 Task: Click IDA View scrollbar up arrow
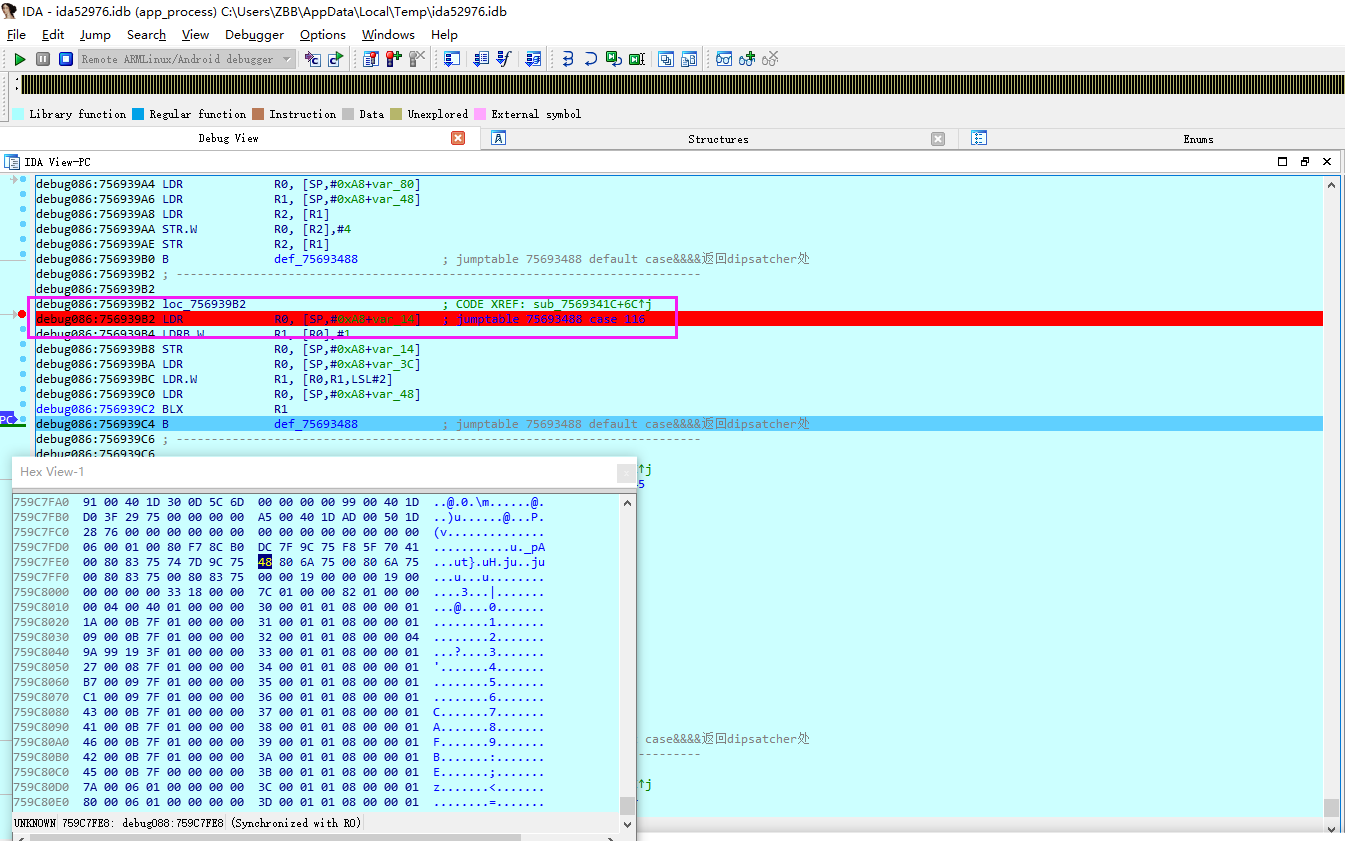tap(1331, 184)
